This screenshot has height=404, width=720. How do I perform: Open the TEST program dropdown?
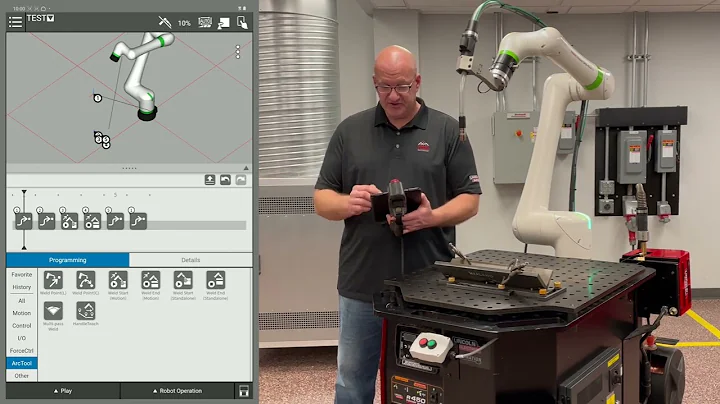tap(40, 18)
